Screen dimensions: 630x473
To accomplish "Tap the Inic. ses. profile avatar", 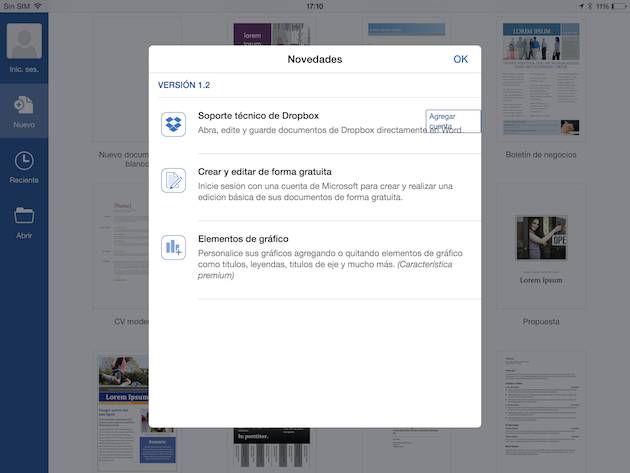I will point(24,42).
